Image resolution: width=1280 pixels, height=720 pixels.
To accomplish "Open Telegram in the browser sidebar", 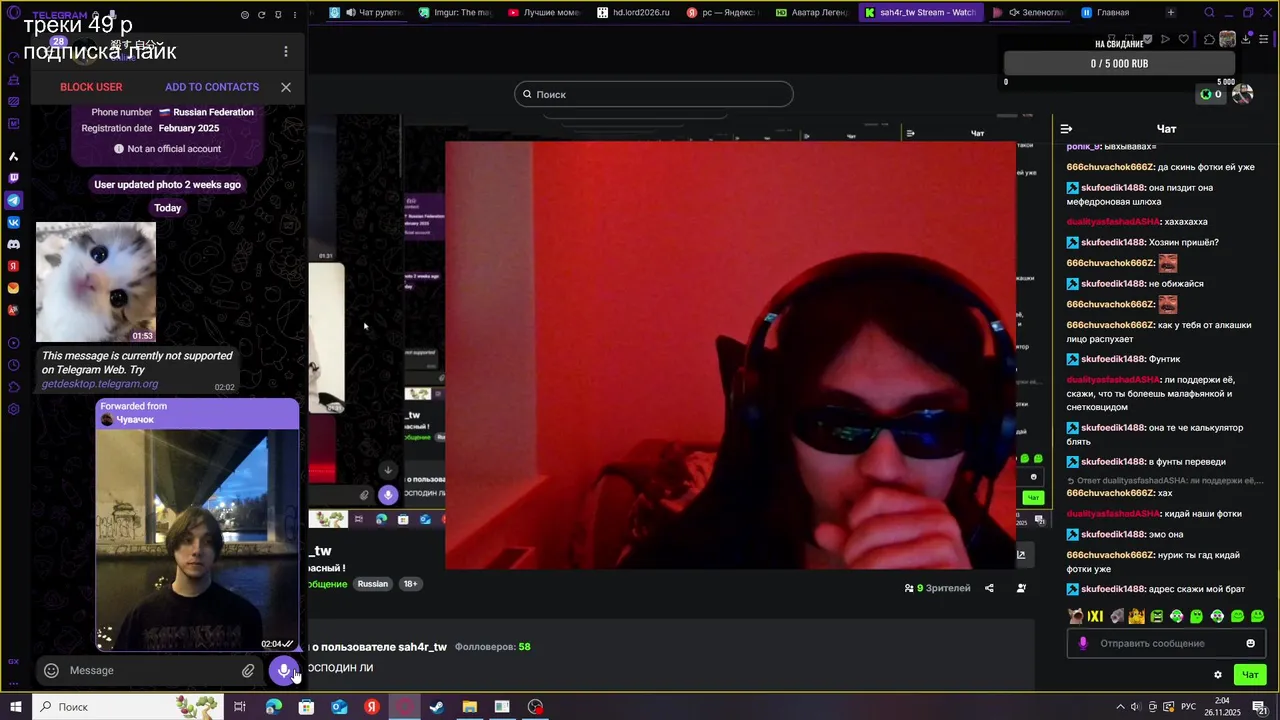I will [13, 200].
